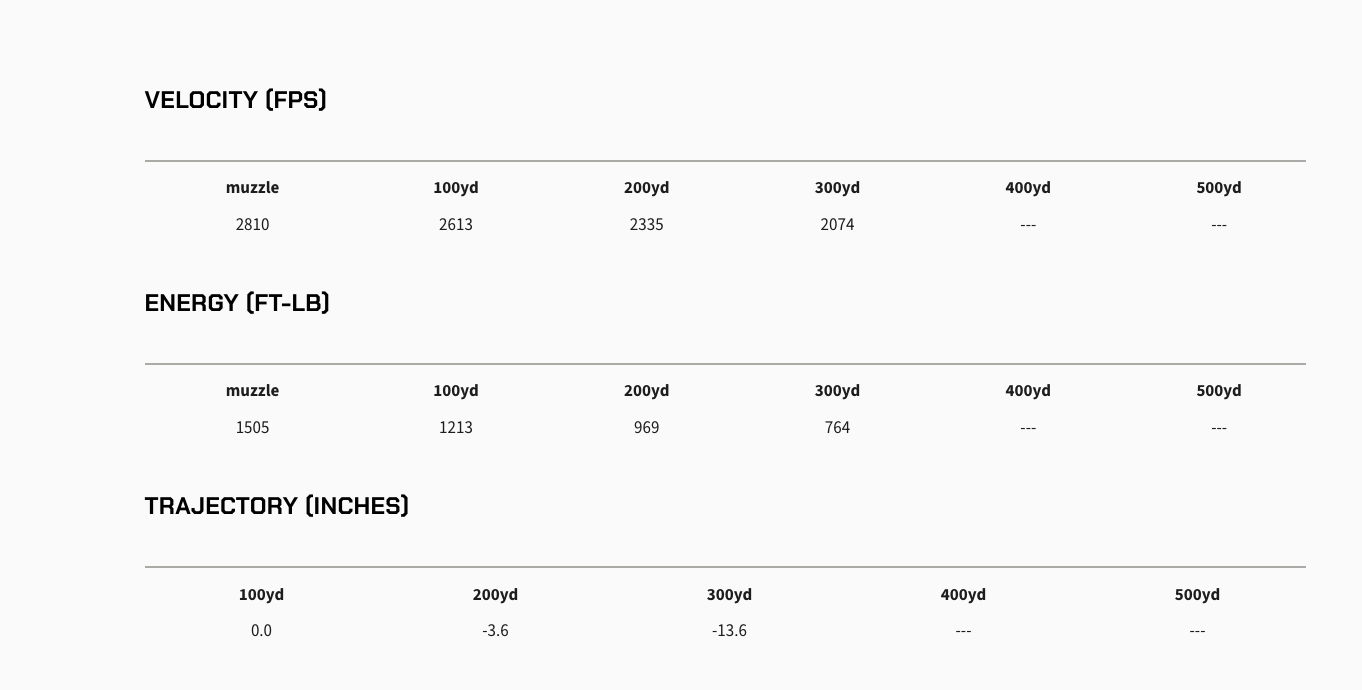Click the 500yd column header under Trajectory
Screen dimensions: 1362x690
(1197, 595)
